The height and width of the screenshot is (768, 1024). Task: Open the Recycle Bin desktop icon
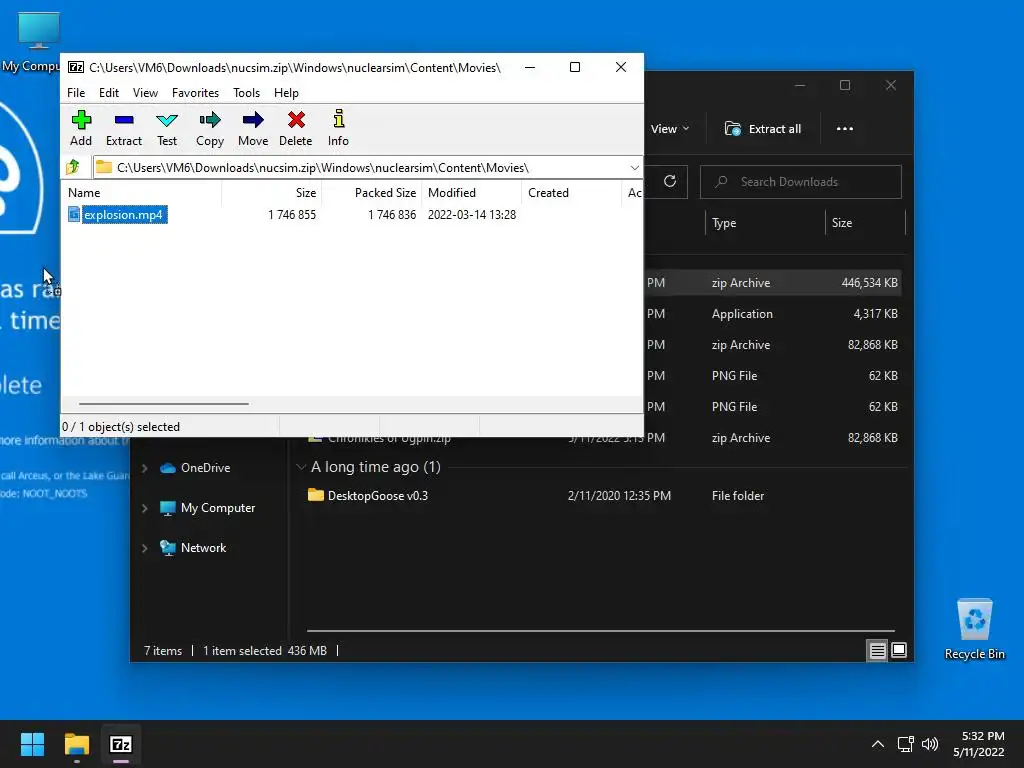[x=974, y=630]
